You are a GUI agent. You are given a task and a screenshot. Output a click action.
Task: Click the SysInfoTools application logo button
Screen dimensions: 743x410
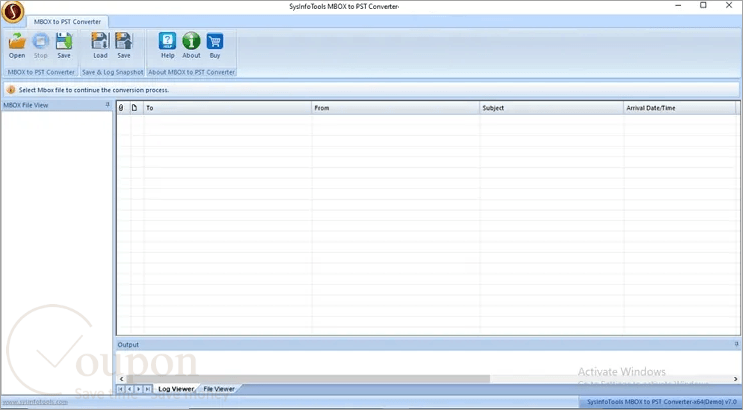[x=13, y=12]
